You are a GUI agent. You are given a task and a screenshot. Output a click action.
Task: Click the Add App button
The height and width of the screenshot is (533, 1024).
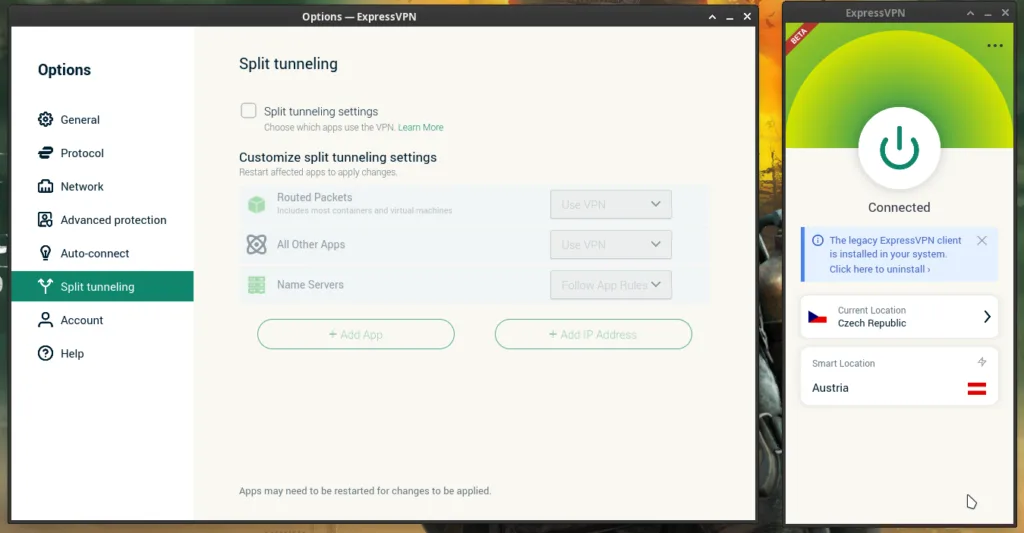[356, 335]
